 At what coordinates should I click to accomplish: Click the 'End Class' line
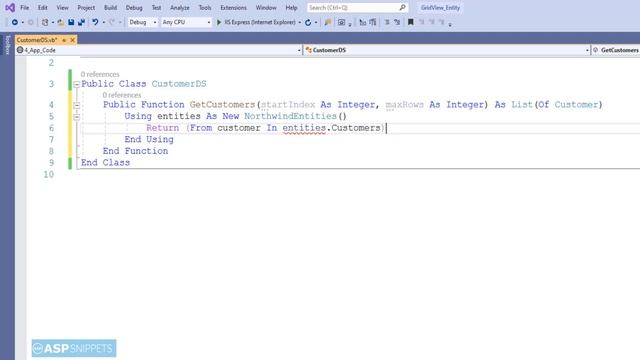[105, 162]
